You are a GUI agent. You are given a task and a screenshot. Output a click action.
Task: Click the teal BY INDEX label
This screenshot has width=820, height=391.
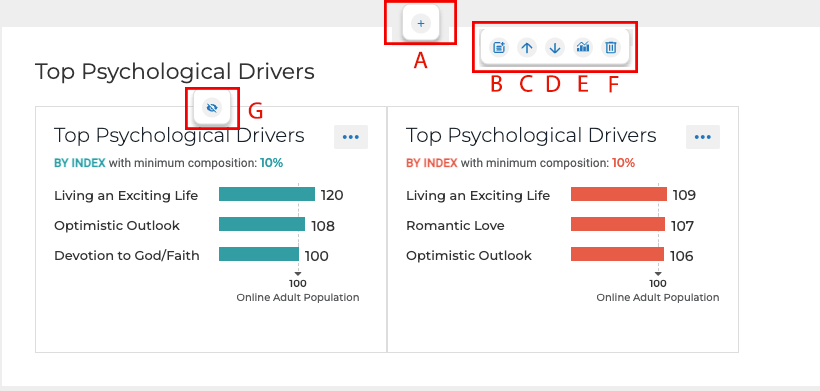(x=79, y=163)
